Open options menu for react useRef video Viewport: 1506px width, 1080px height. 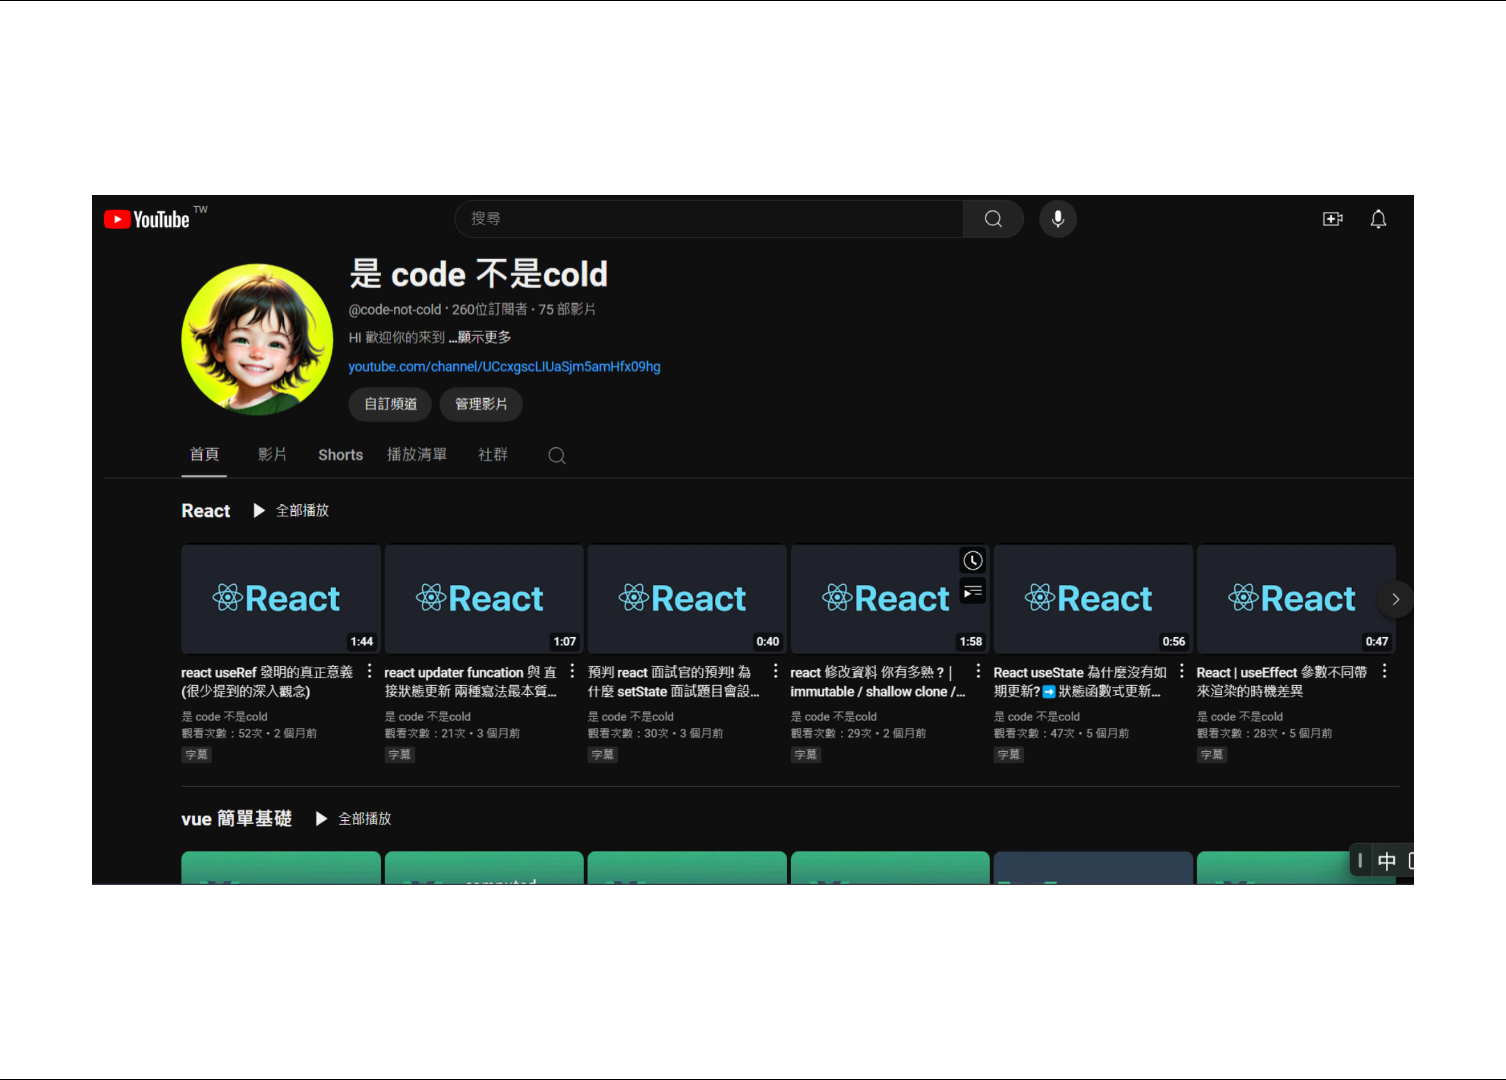click(x=370, y=672)
